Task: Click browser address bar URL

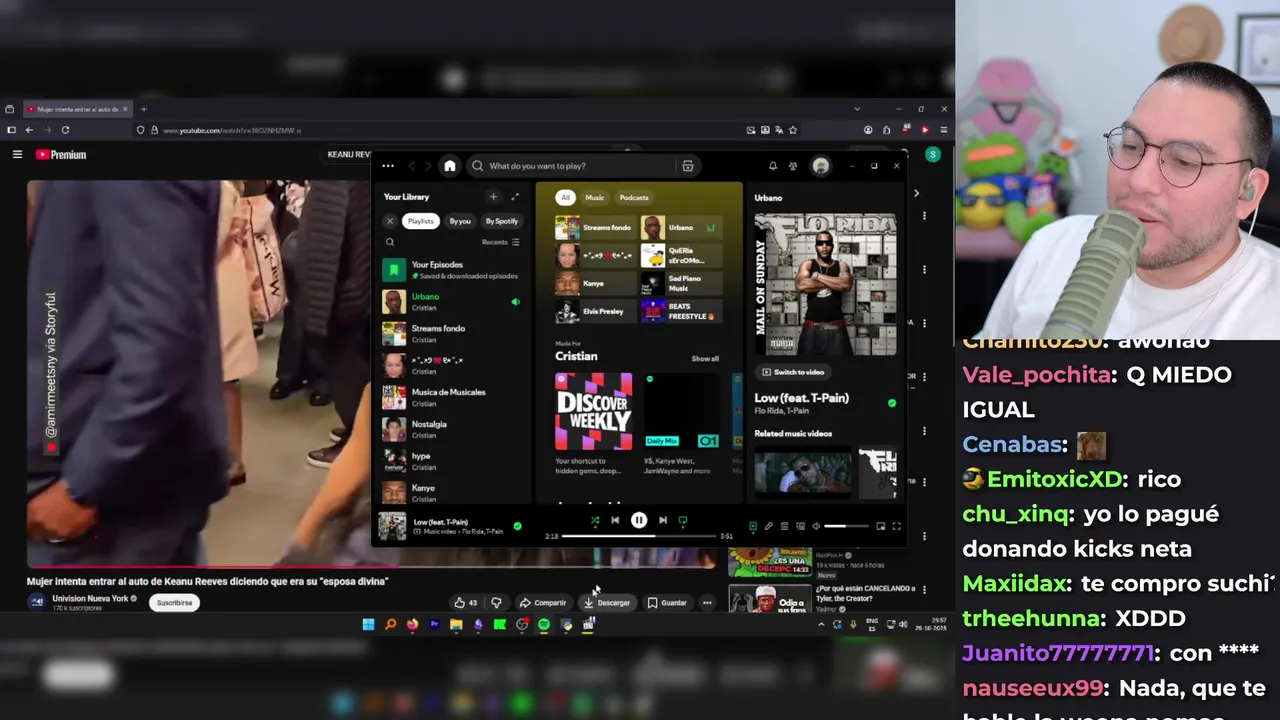Action: click(x=232, y=130)
